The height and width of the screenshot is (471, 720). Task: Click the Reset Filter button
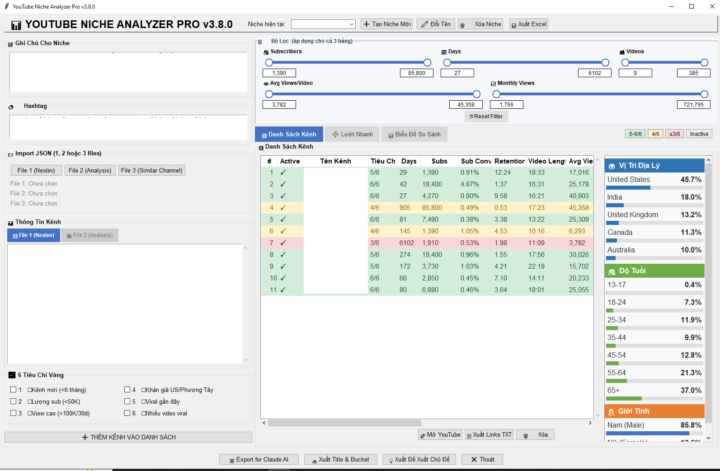click(x=486, y=117)
